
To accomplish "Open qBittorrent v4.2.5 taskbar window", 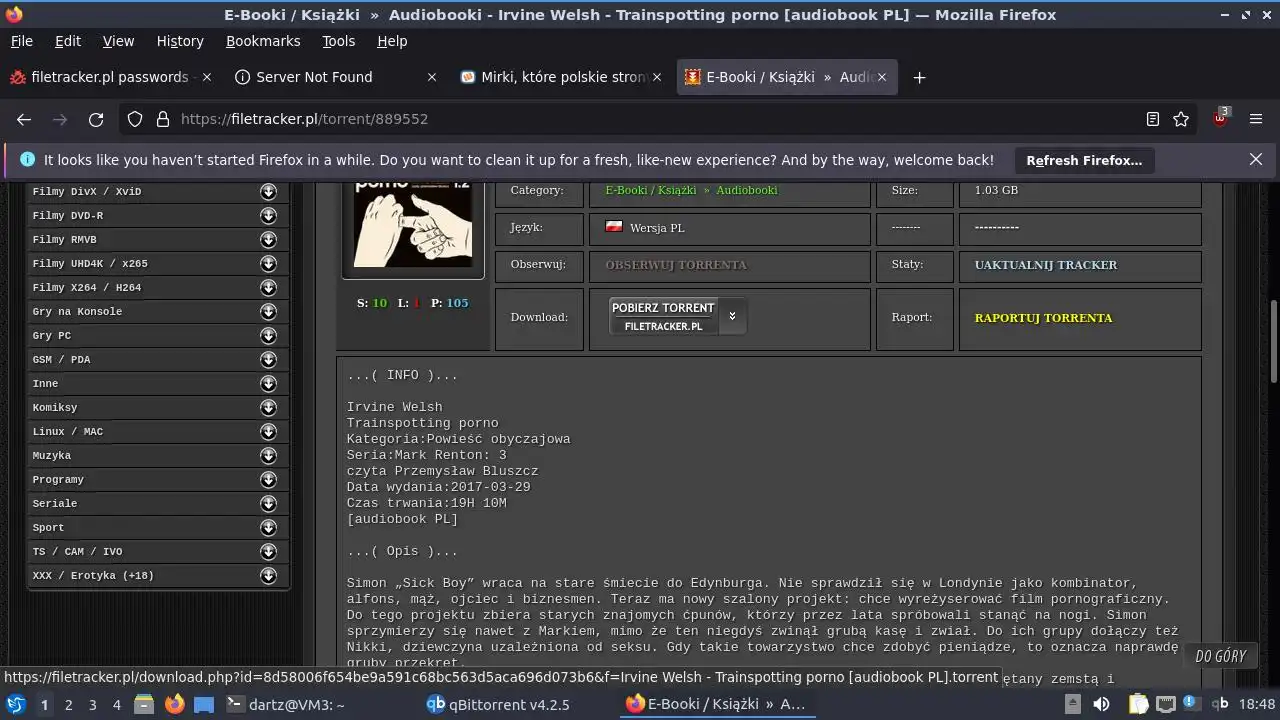I will (498, 704).
